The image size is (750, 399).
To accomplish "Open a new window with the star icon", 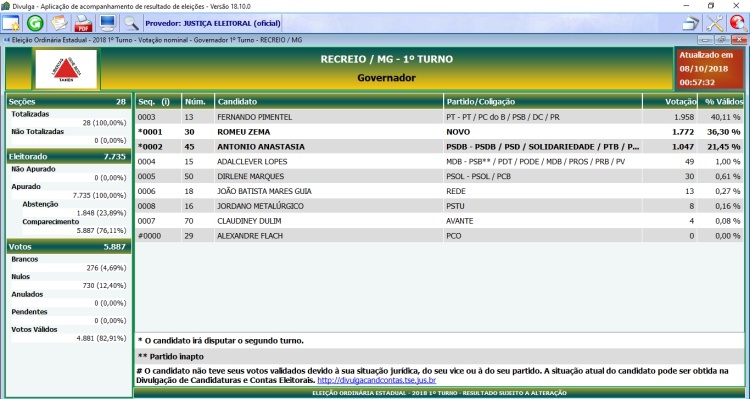I will 11,23.
